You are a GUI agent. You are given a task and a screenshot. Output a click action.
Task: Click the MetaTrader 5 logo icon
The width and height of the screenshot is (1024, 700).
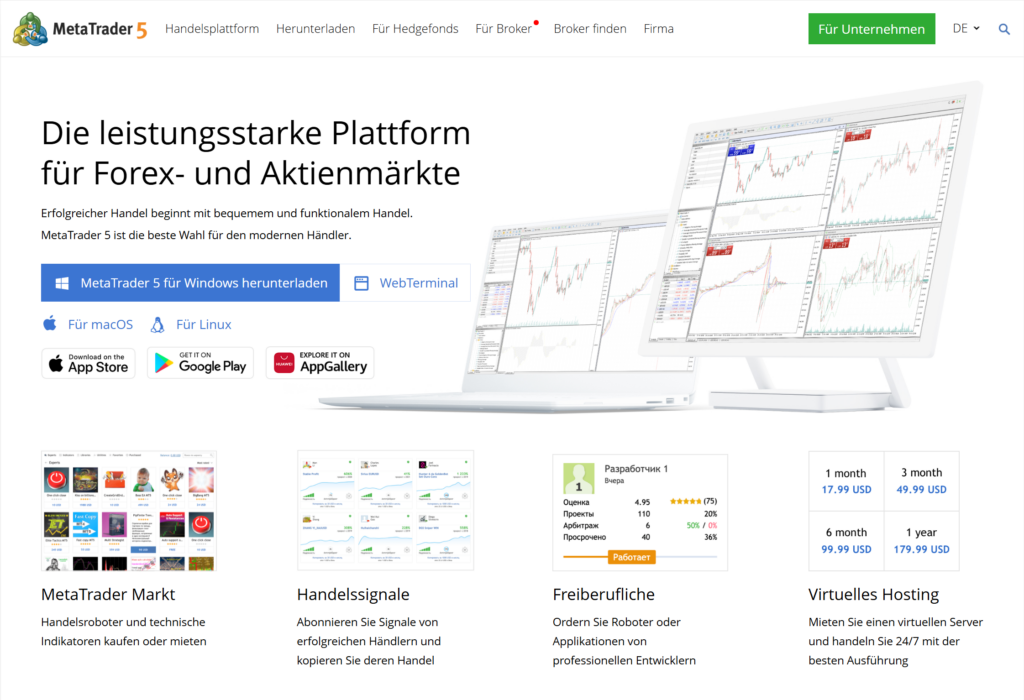point(30,29)
